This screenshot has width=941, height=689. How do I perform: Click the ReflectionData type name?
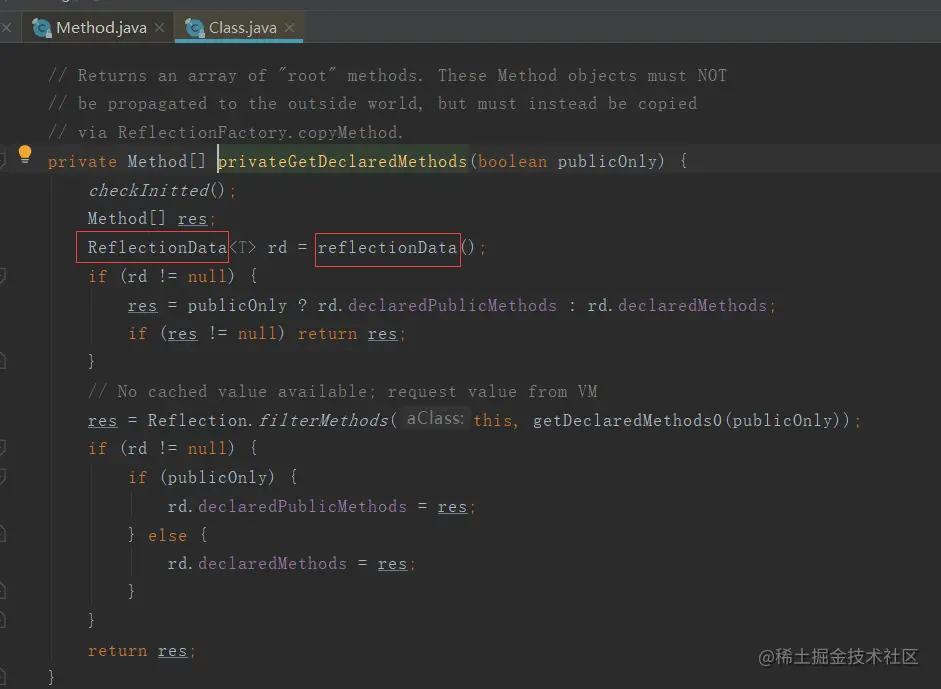(157, 247)
